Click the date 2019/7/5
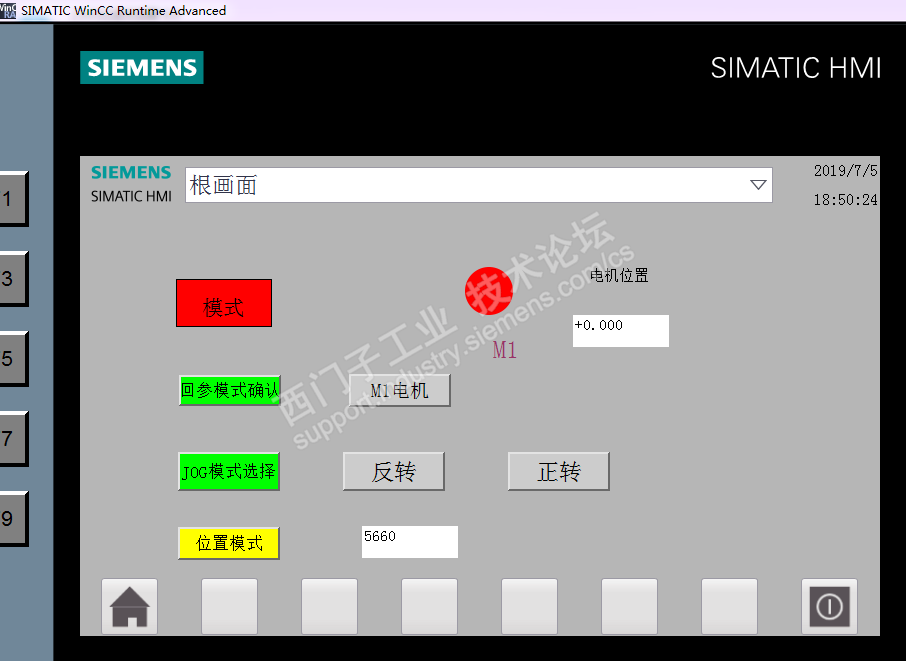This screenshot has height=661, width=906. point(845,171)
